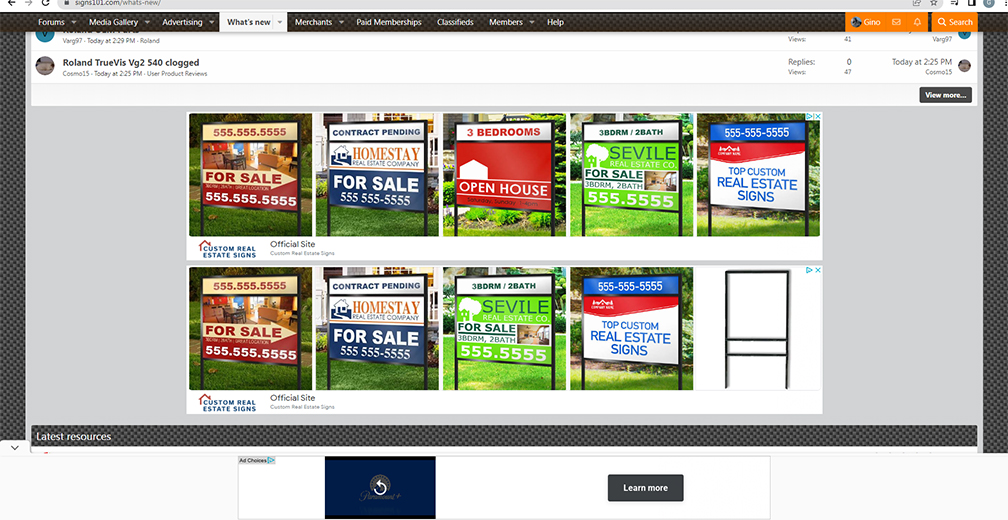Image resolution: width=1008 pixels, height=520 pixels.
Task: Click second ad's Homestay FOR SALE sign
Action: click(377, 328)
